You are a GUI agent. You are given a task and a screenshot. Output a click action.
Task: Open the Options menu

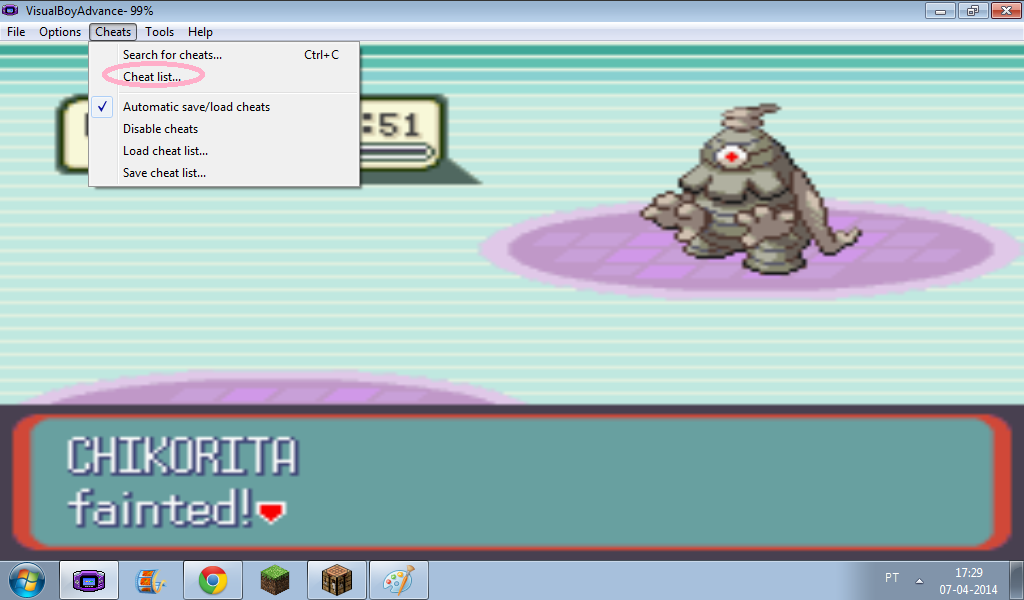point(60,32)
